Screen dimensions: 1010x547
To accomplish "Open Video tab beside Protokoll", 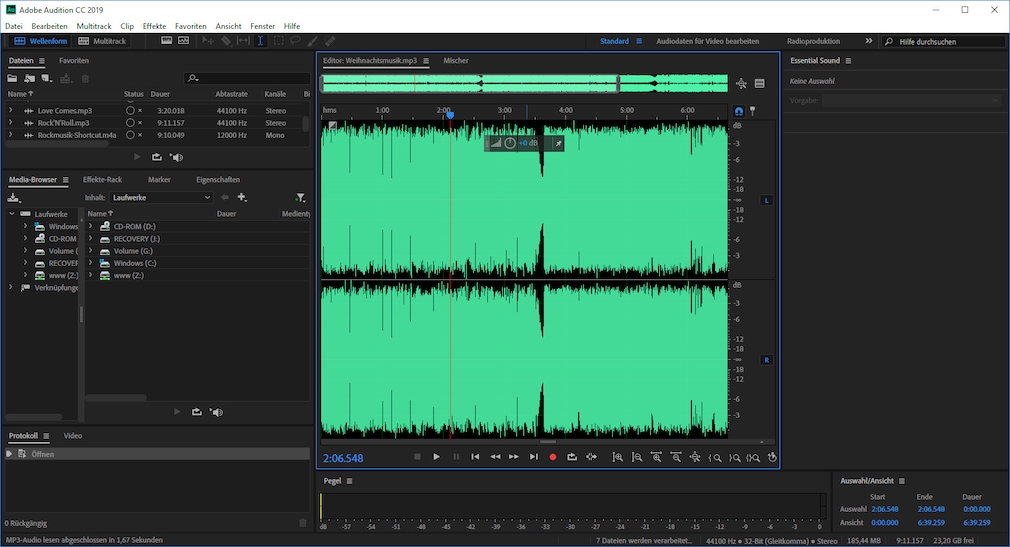I will (72, 436).
